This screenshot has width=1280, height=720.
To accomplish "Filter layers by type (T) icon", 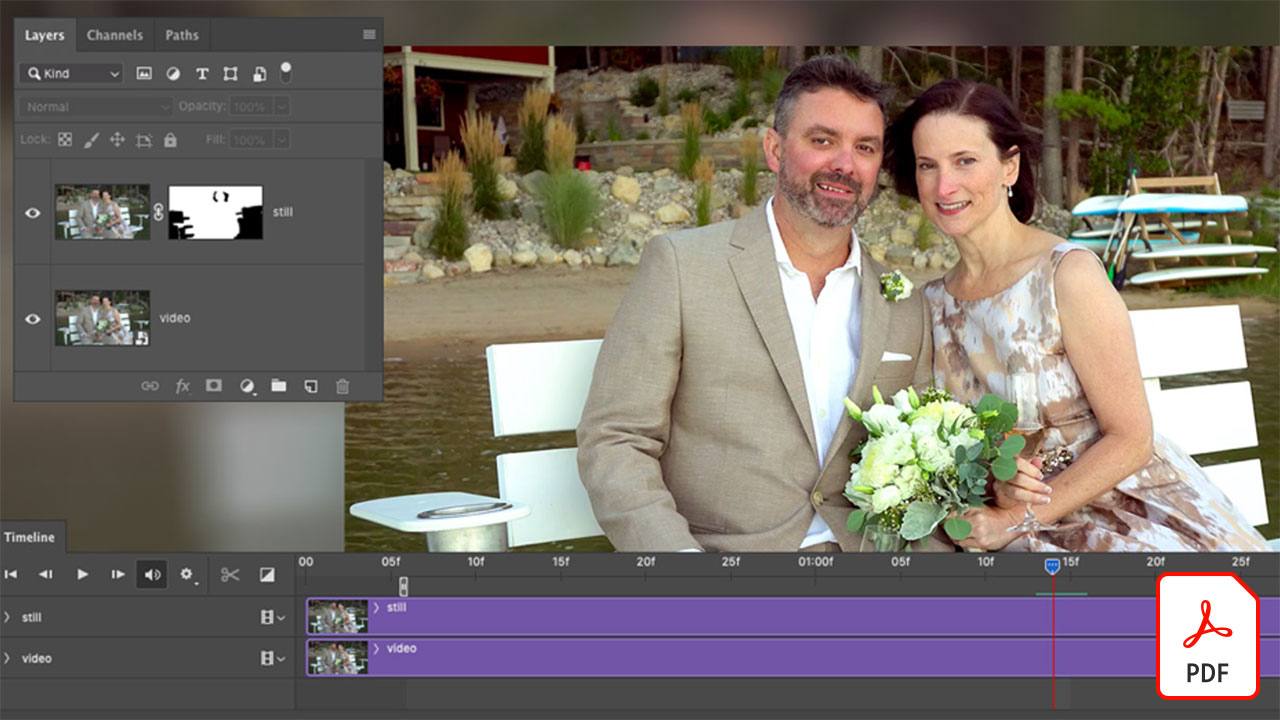I will [x=201, y=73].
